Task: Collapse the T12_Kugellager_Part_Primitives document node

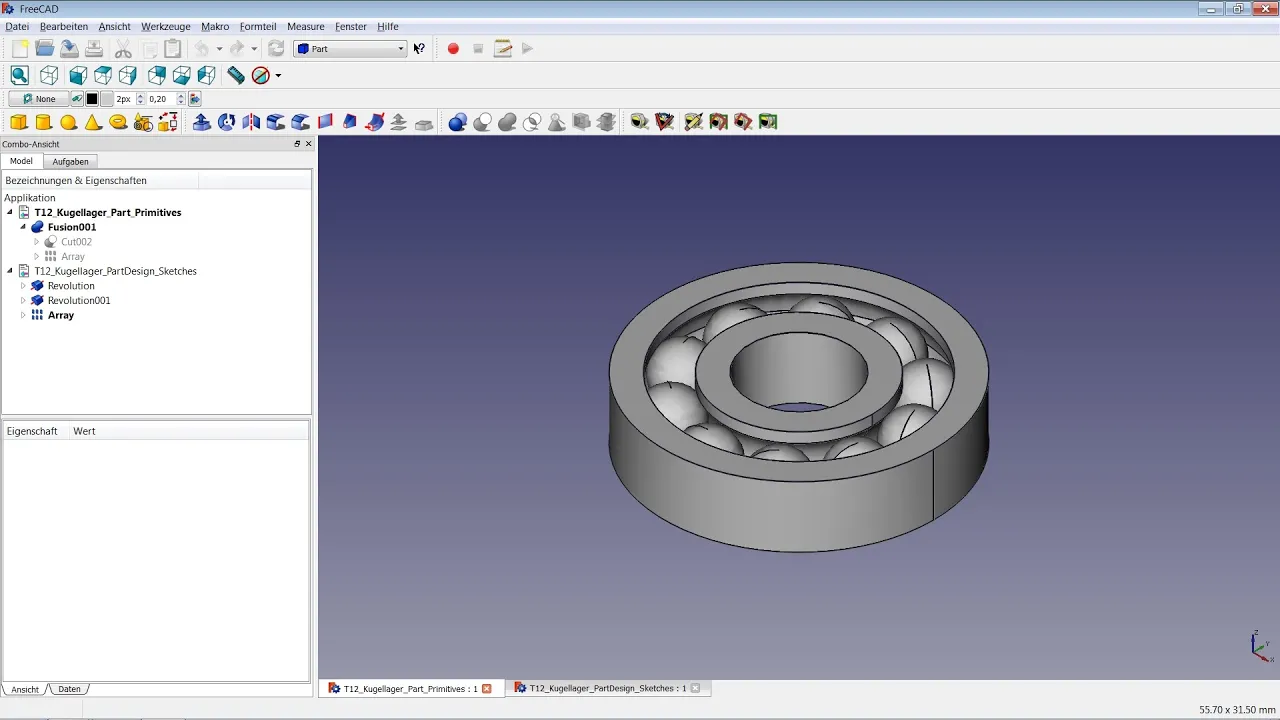Action: (x=10, y=213)
